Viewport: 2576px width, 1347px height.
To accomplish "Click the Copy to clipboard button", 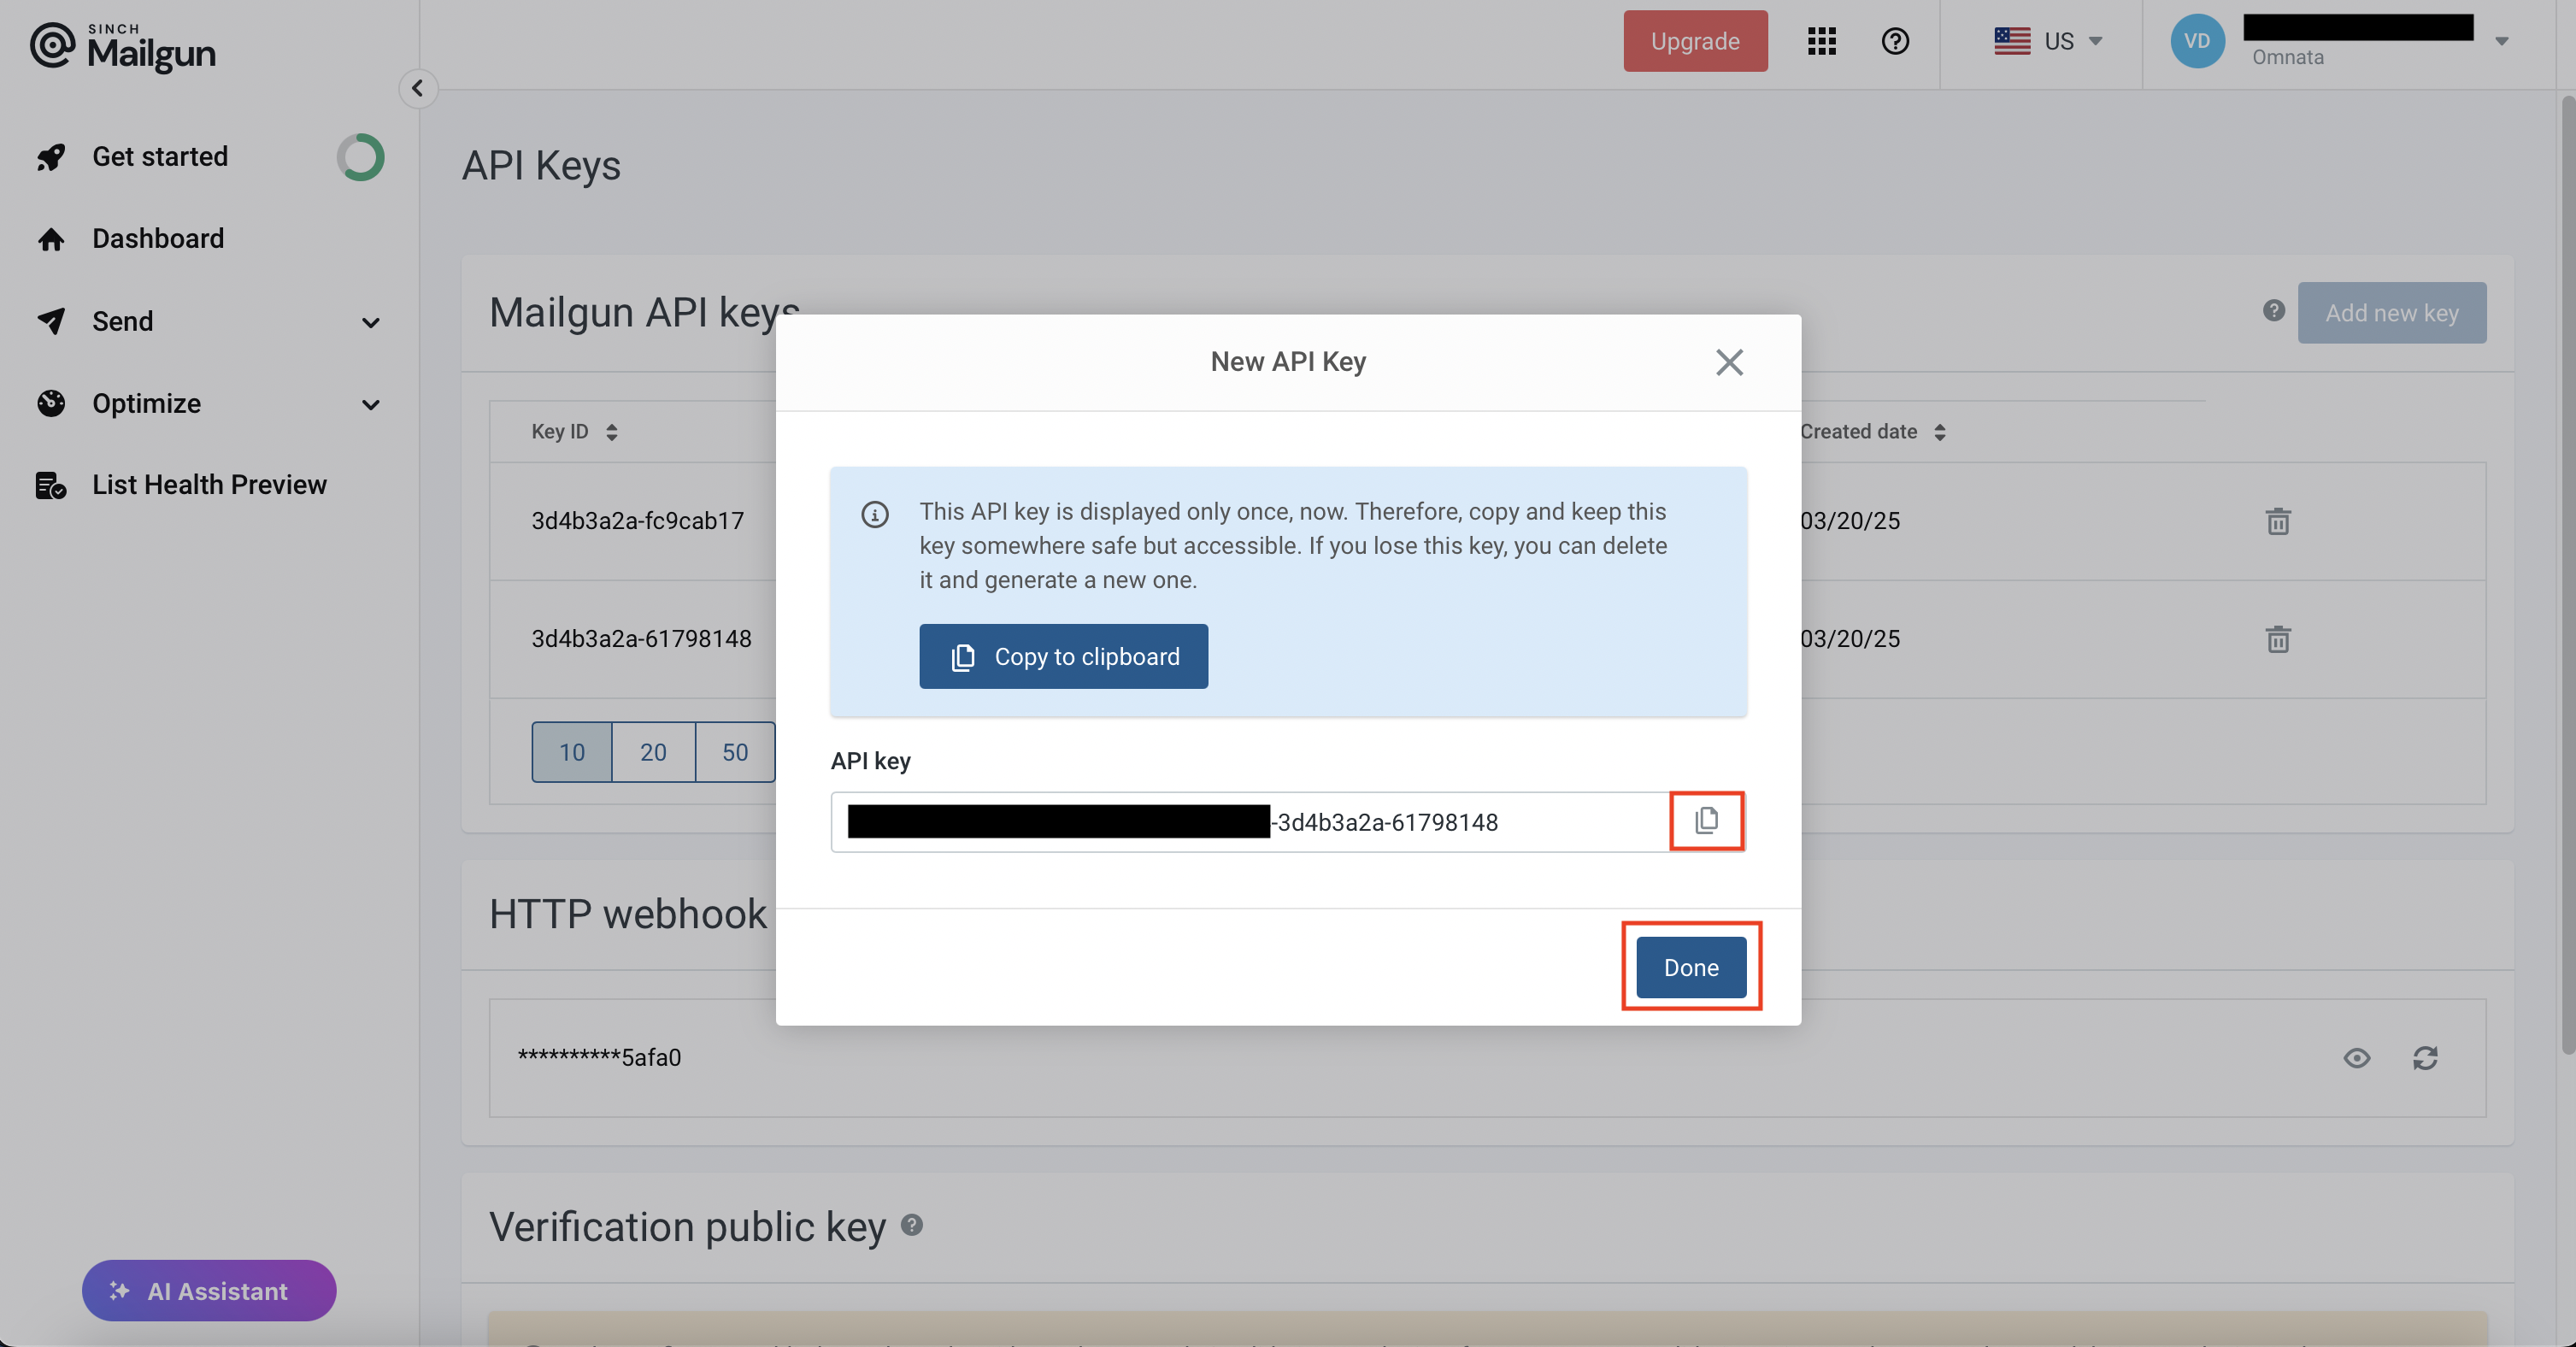I will point(1063,657).
